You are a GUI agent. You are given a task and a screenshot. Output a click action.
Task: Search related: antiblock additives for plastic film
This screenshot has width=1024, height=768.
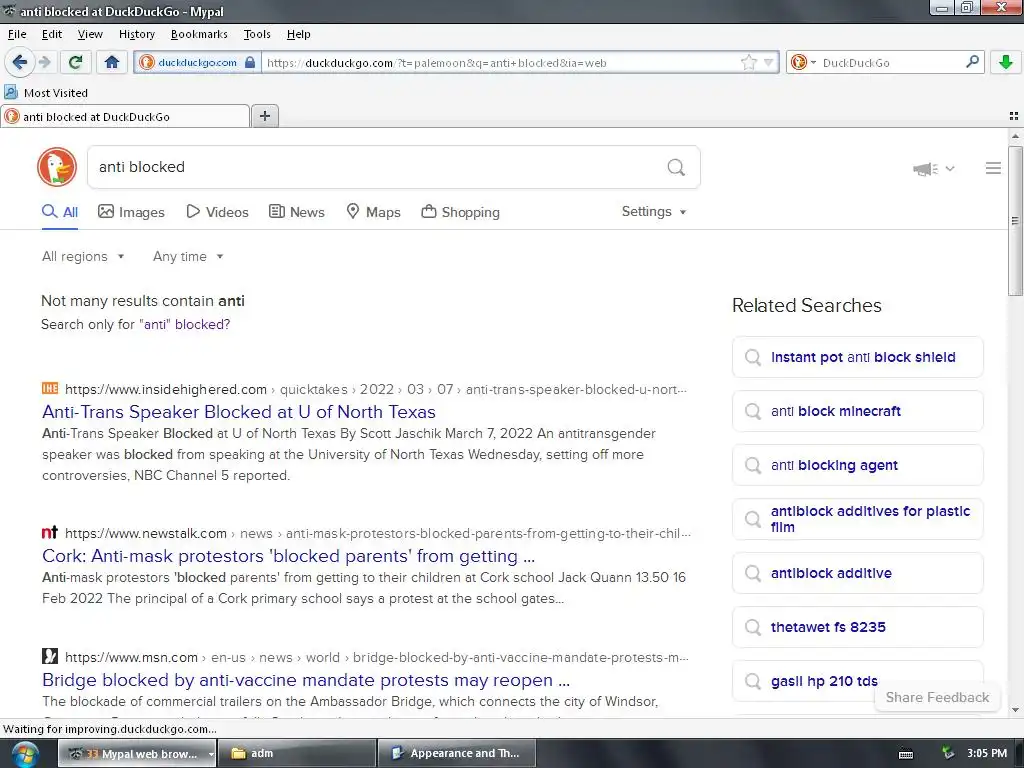click(857, 519)
